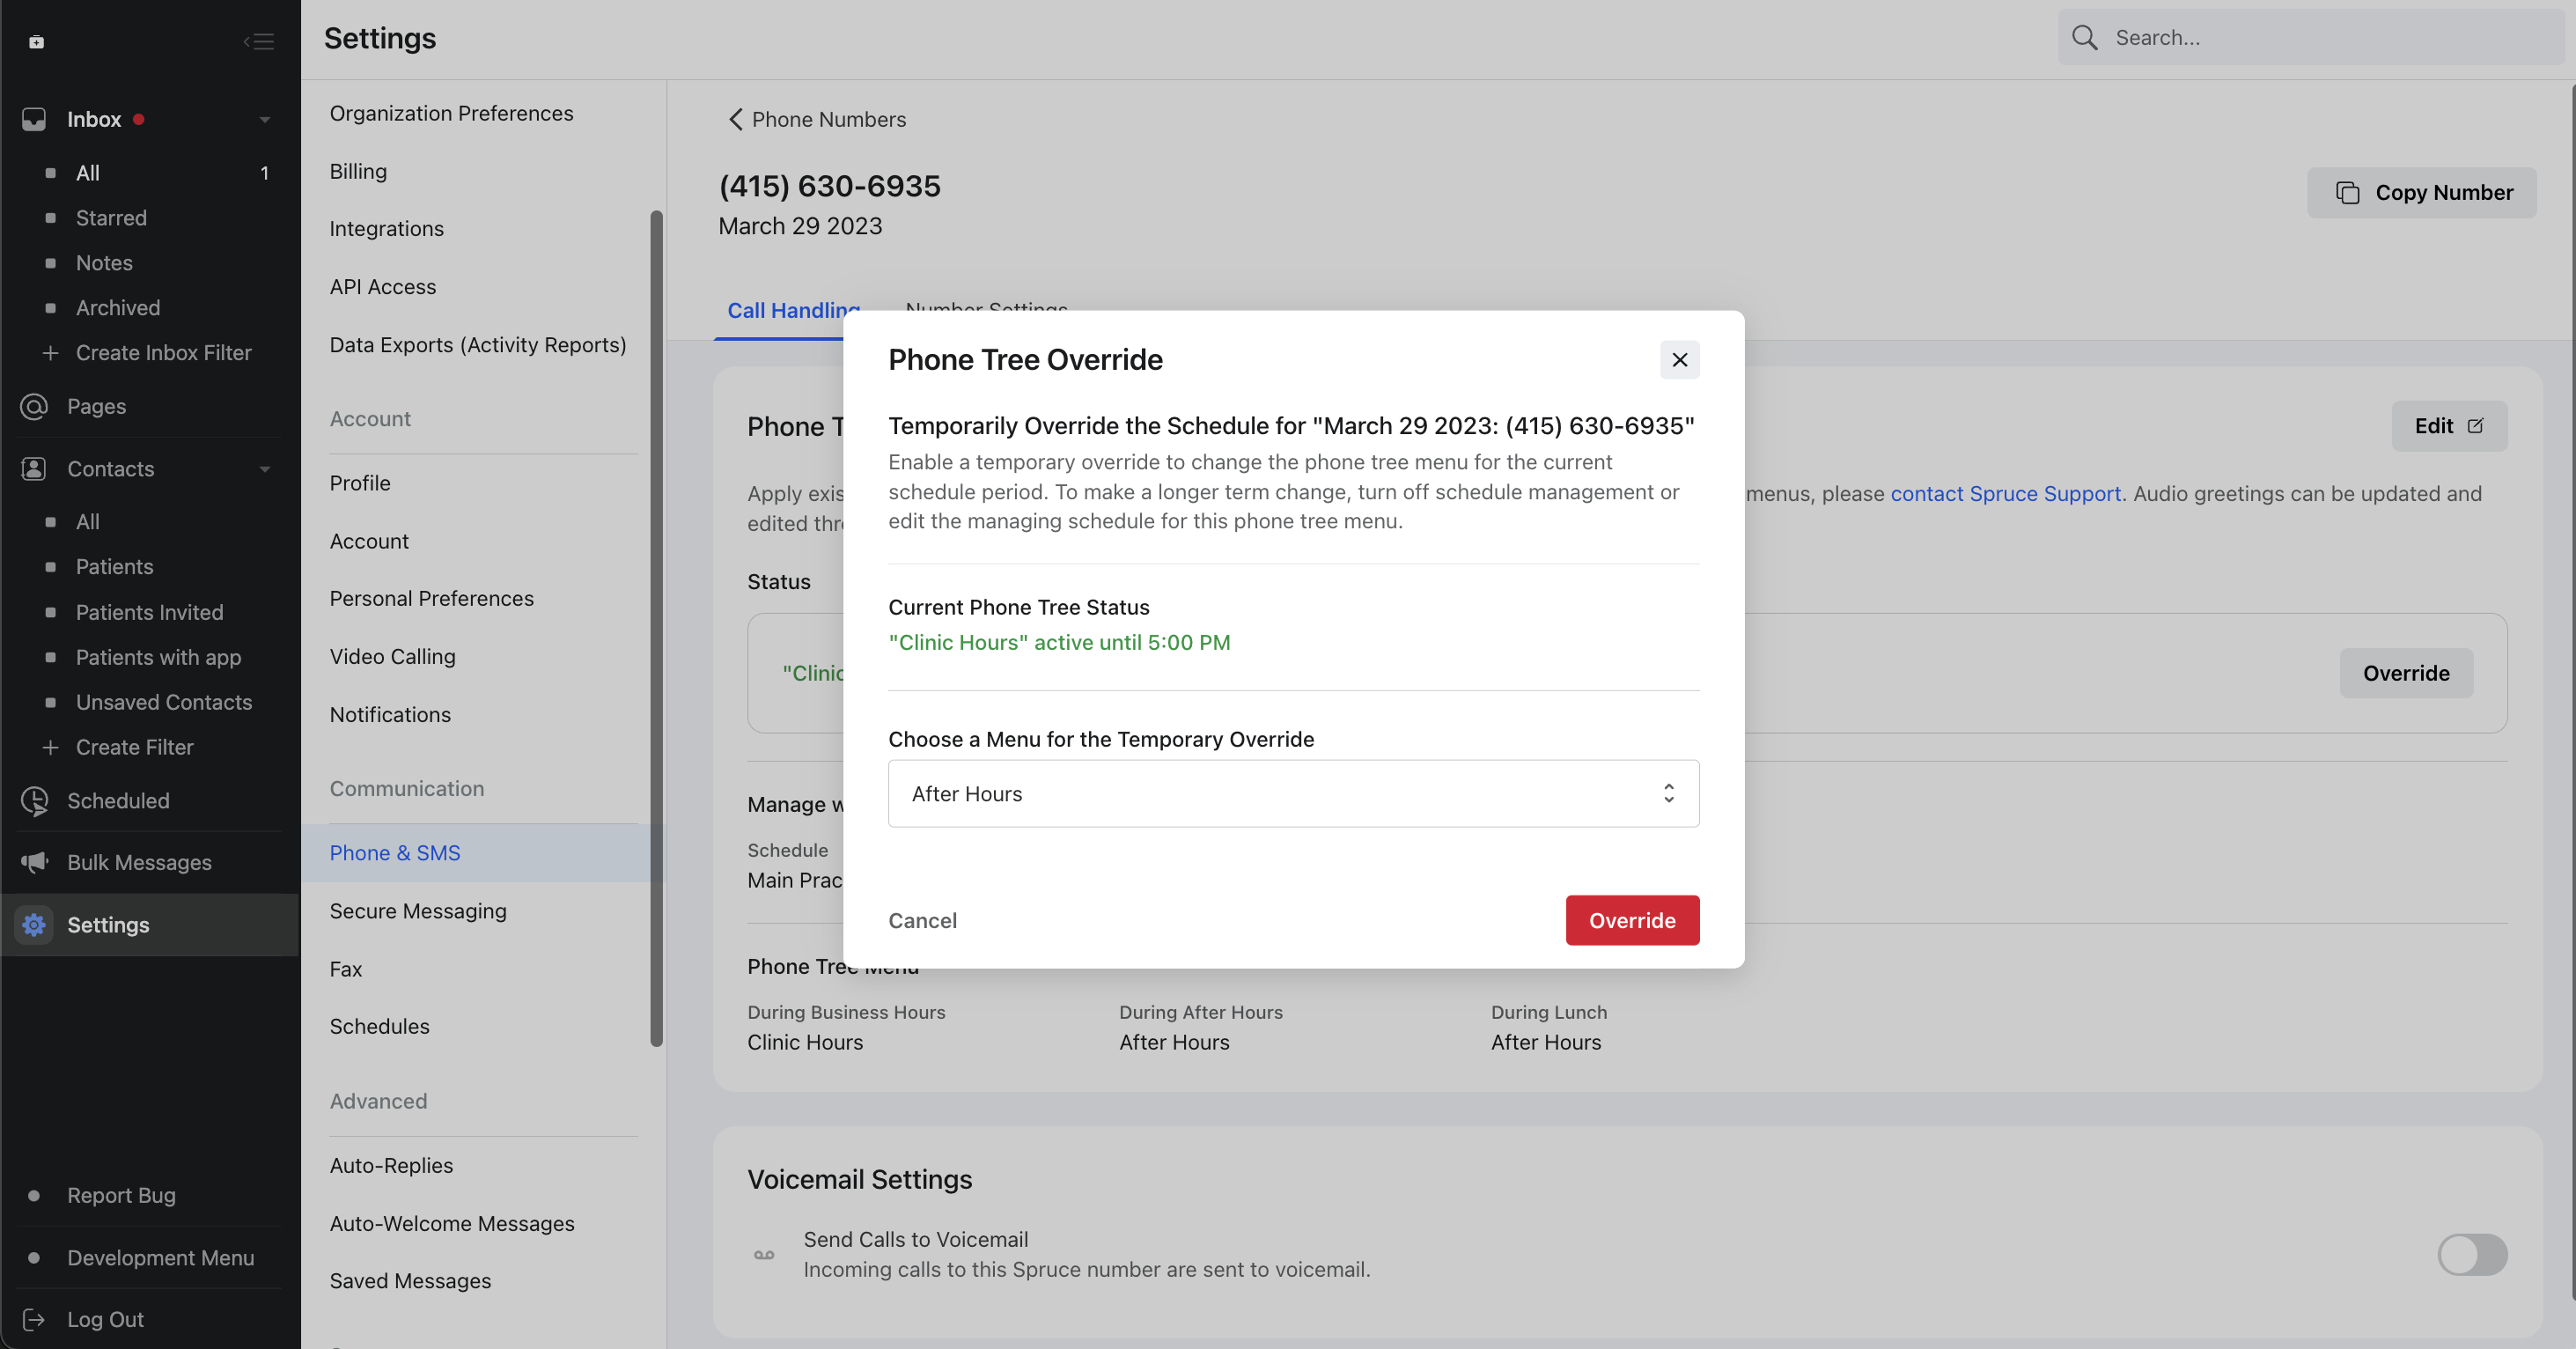Image resolution: width=2576 pixels, height=1349 pixels.
Task: Collapse the Inbox section arrow
Action: tap(265, 120)
